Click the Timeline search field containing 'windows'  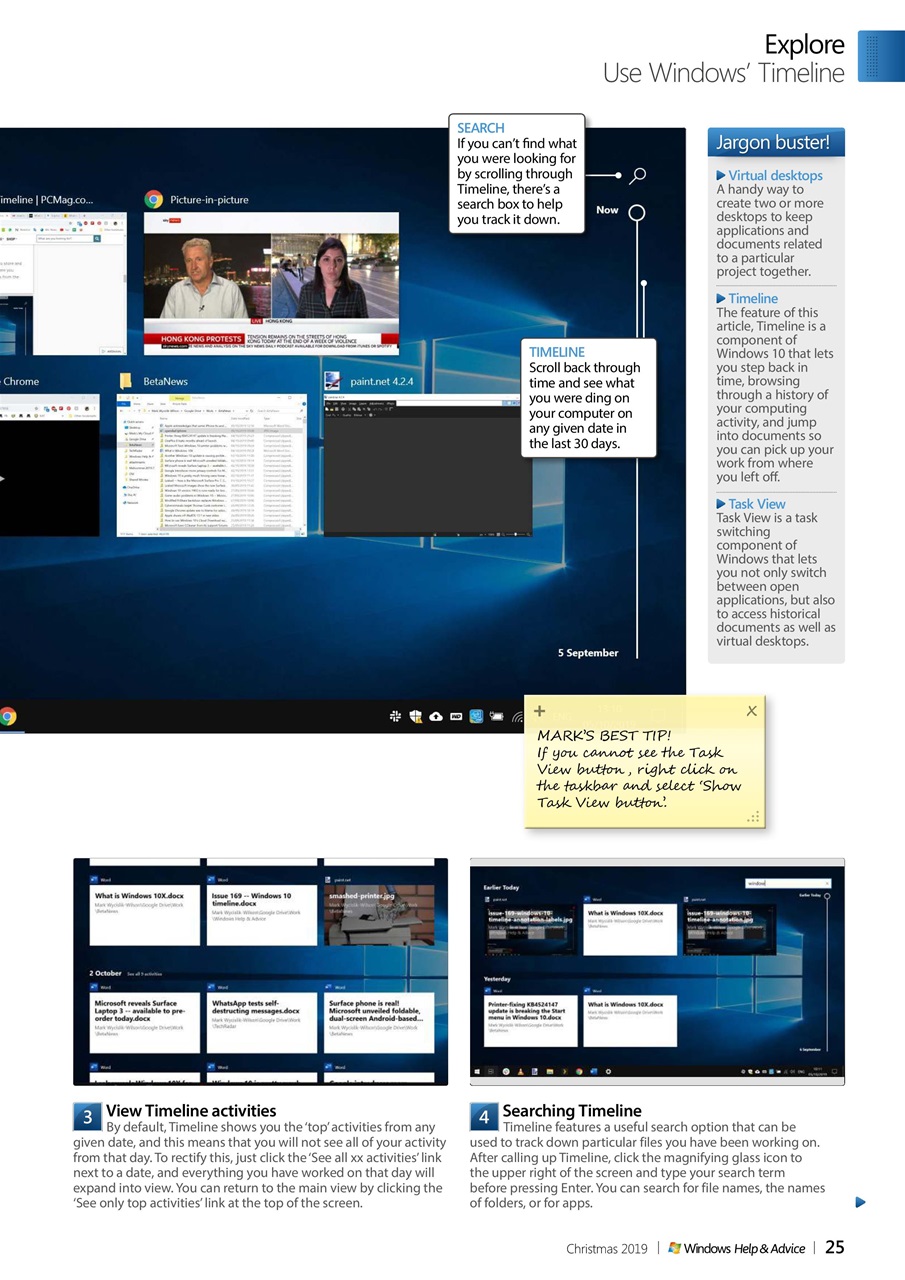[788, 883]
